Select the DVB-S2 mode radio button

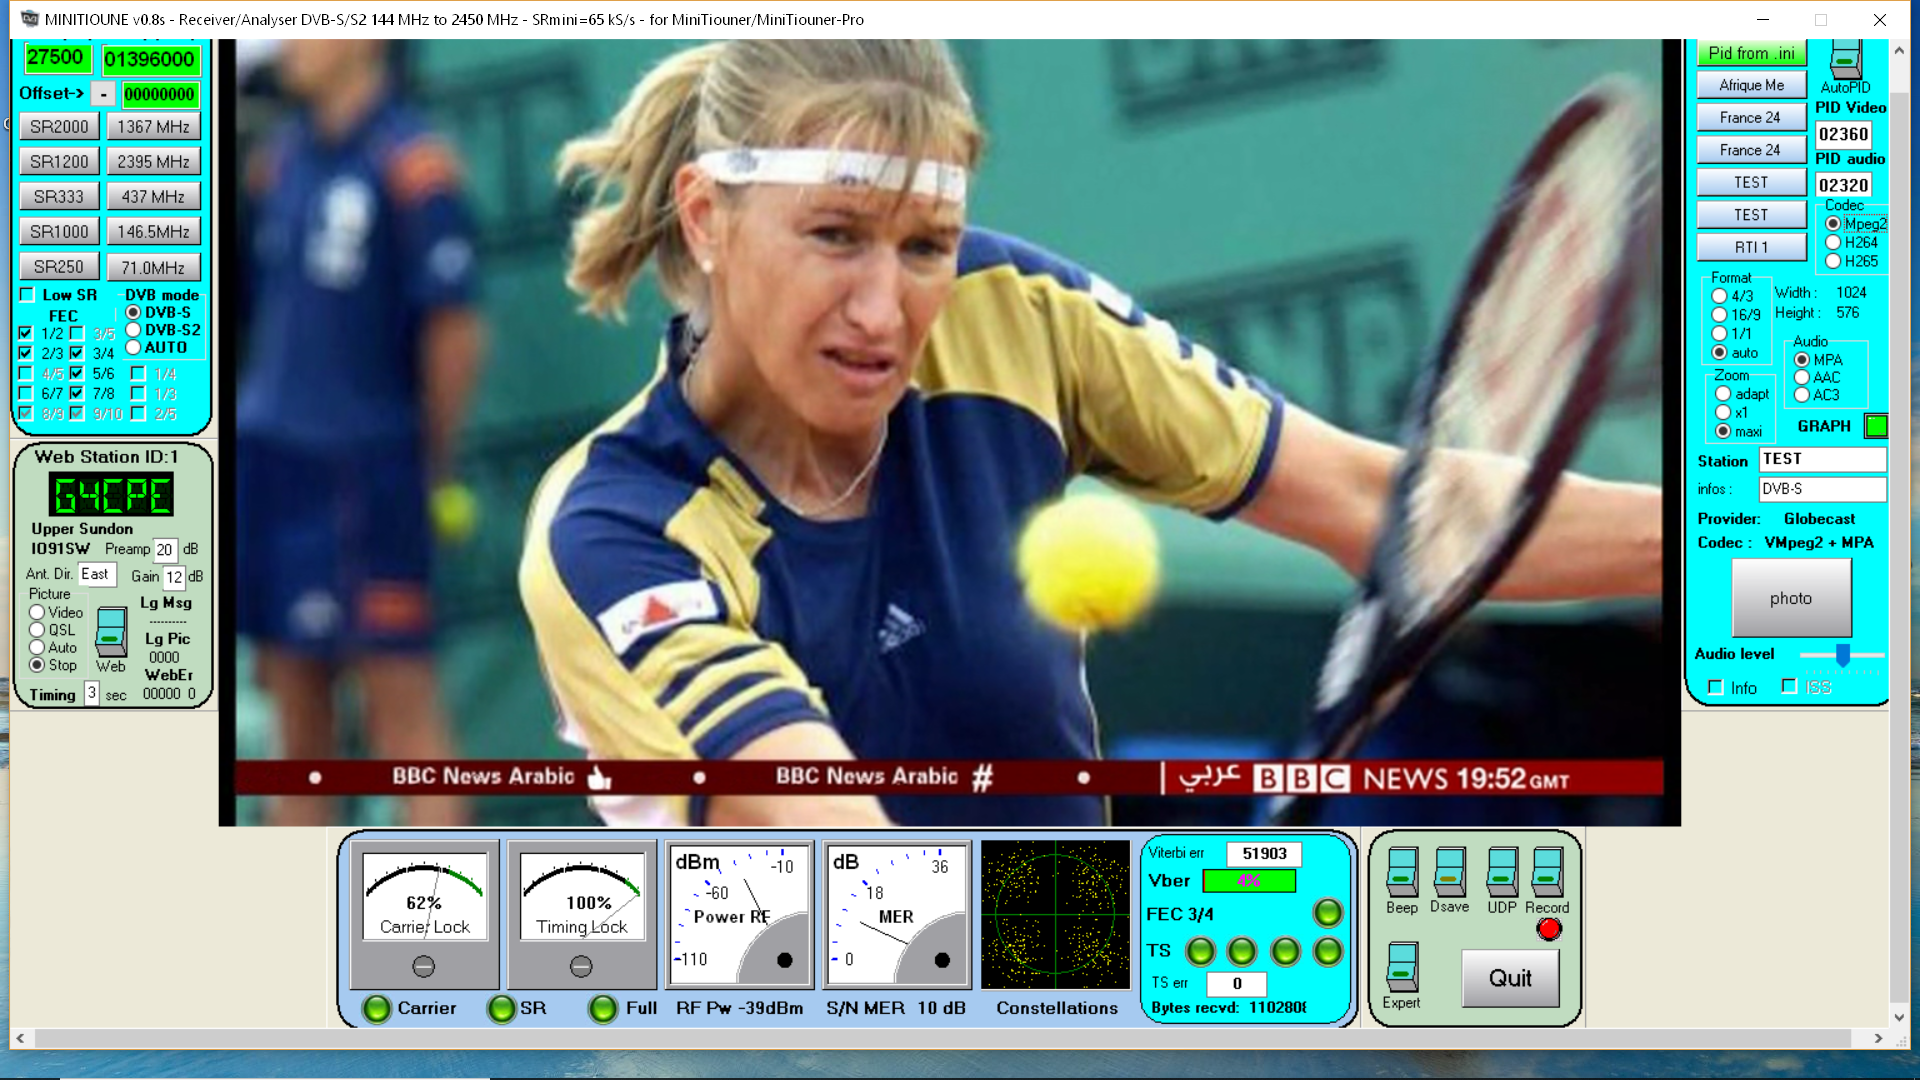133,330
